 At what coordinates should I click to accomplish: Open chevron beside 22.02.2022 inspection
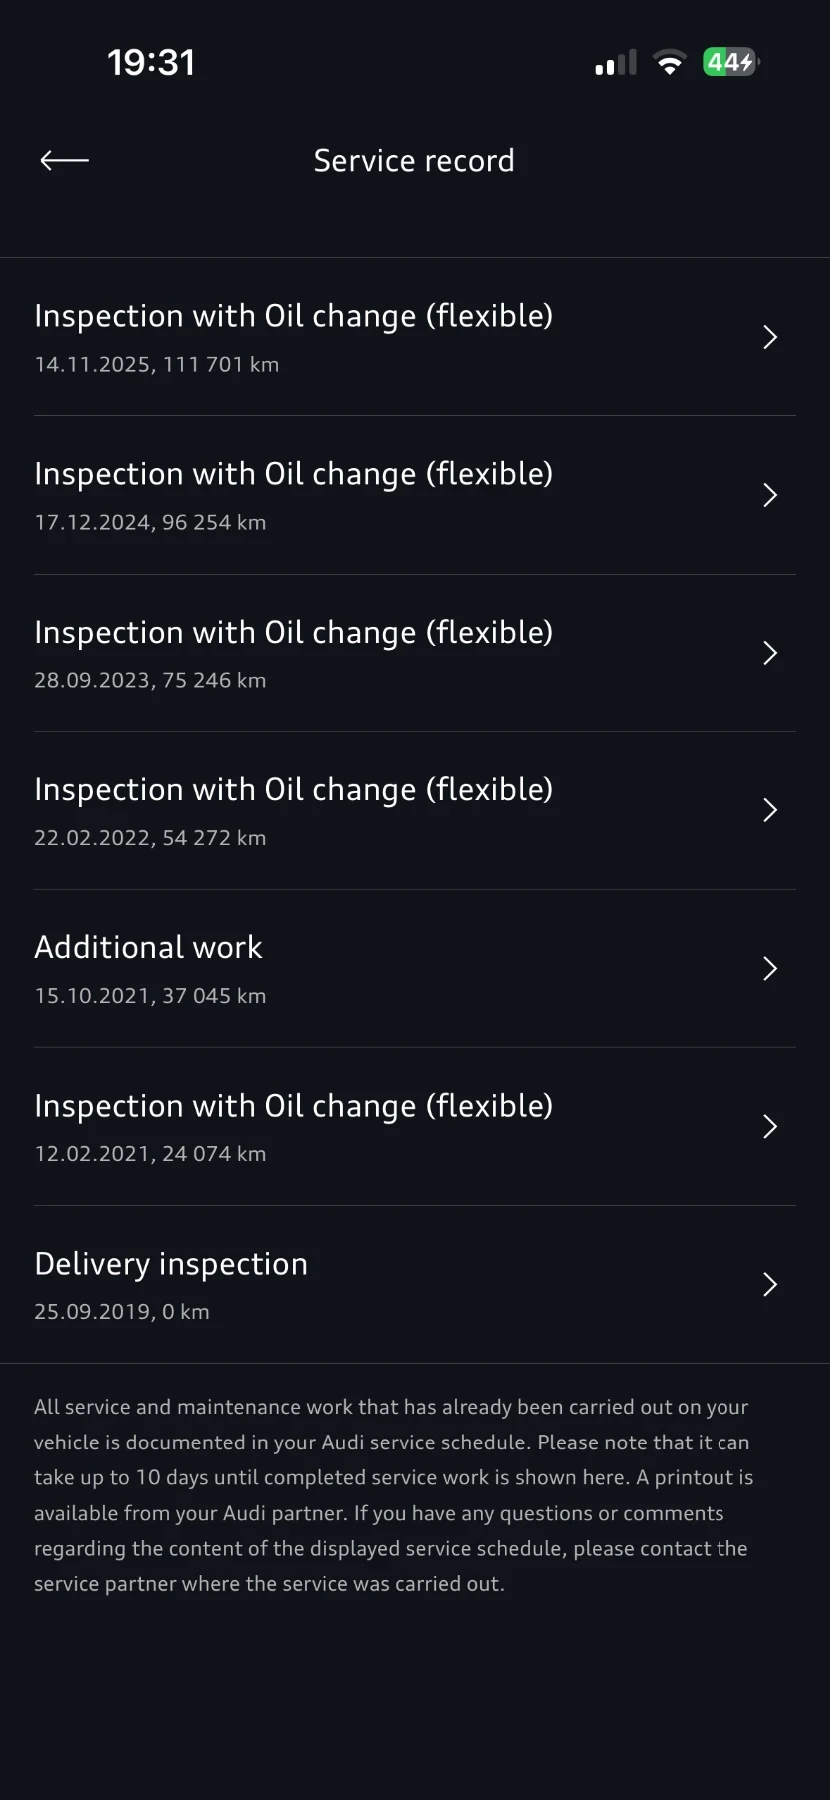770,810
